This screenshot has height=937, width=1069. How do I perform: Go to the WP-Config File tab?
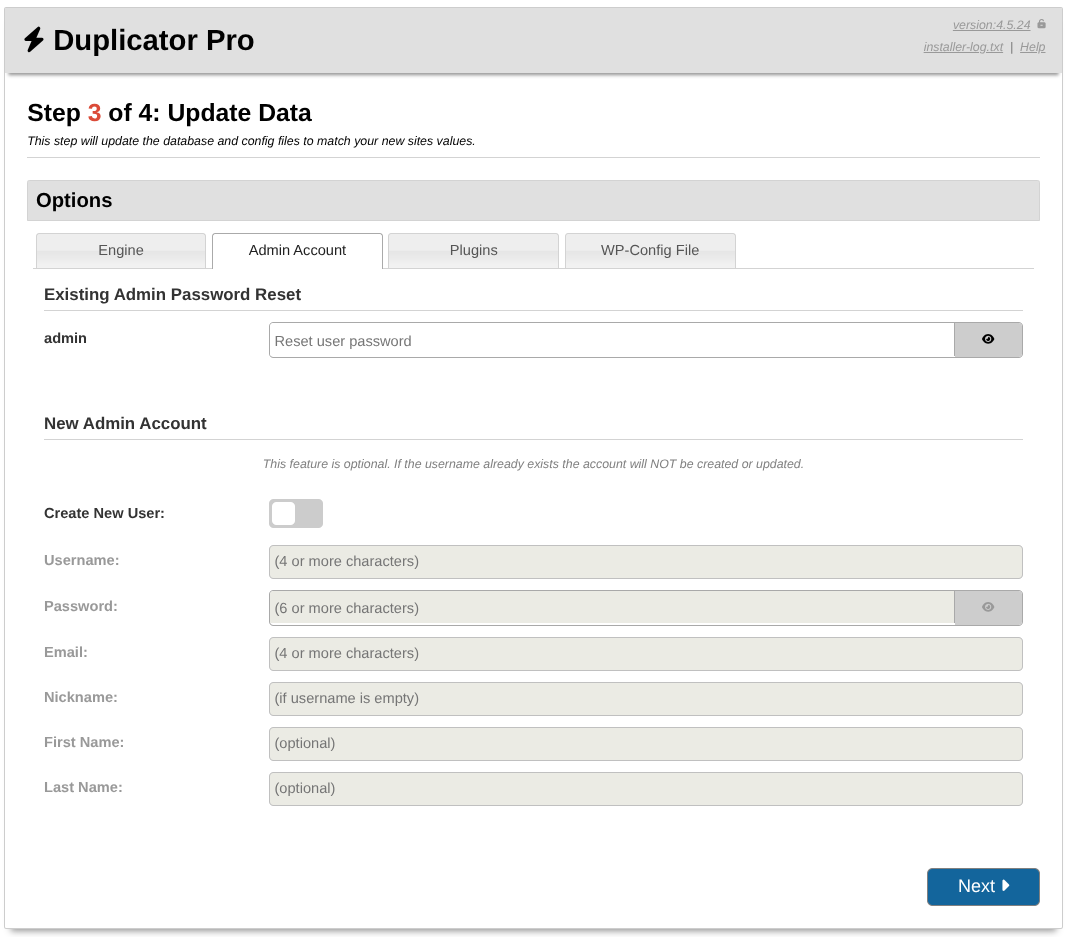pyautogui.click(x=650, y=251)
